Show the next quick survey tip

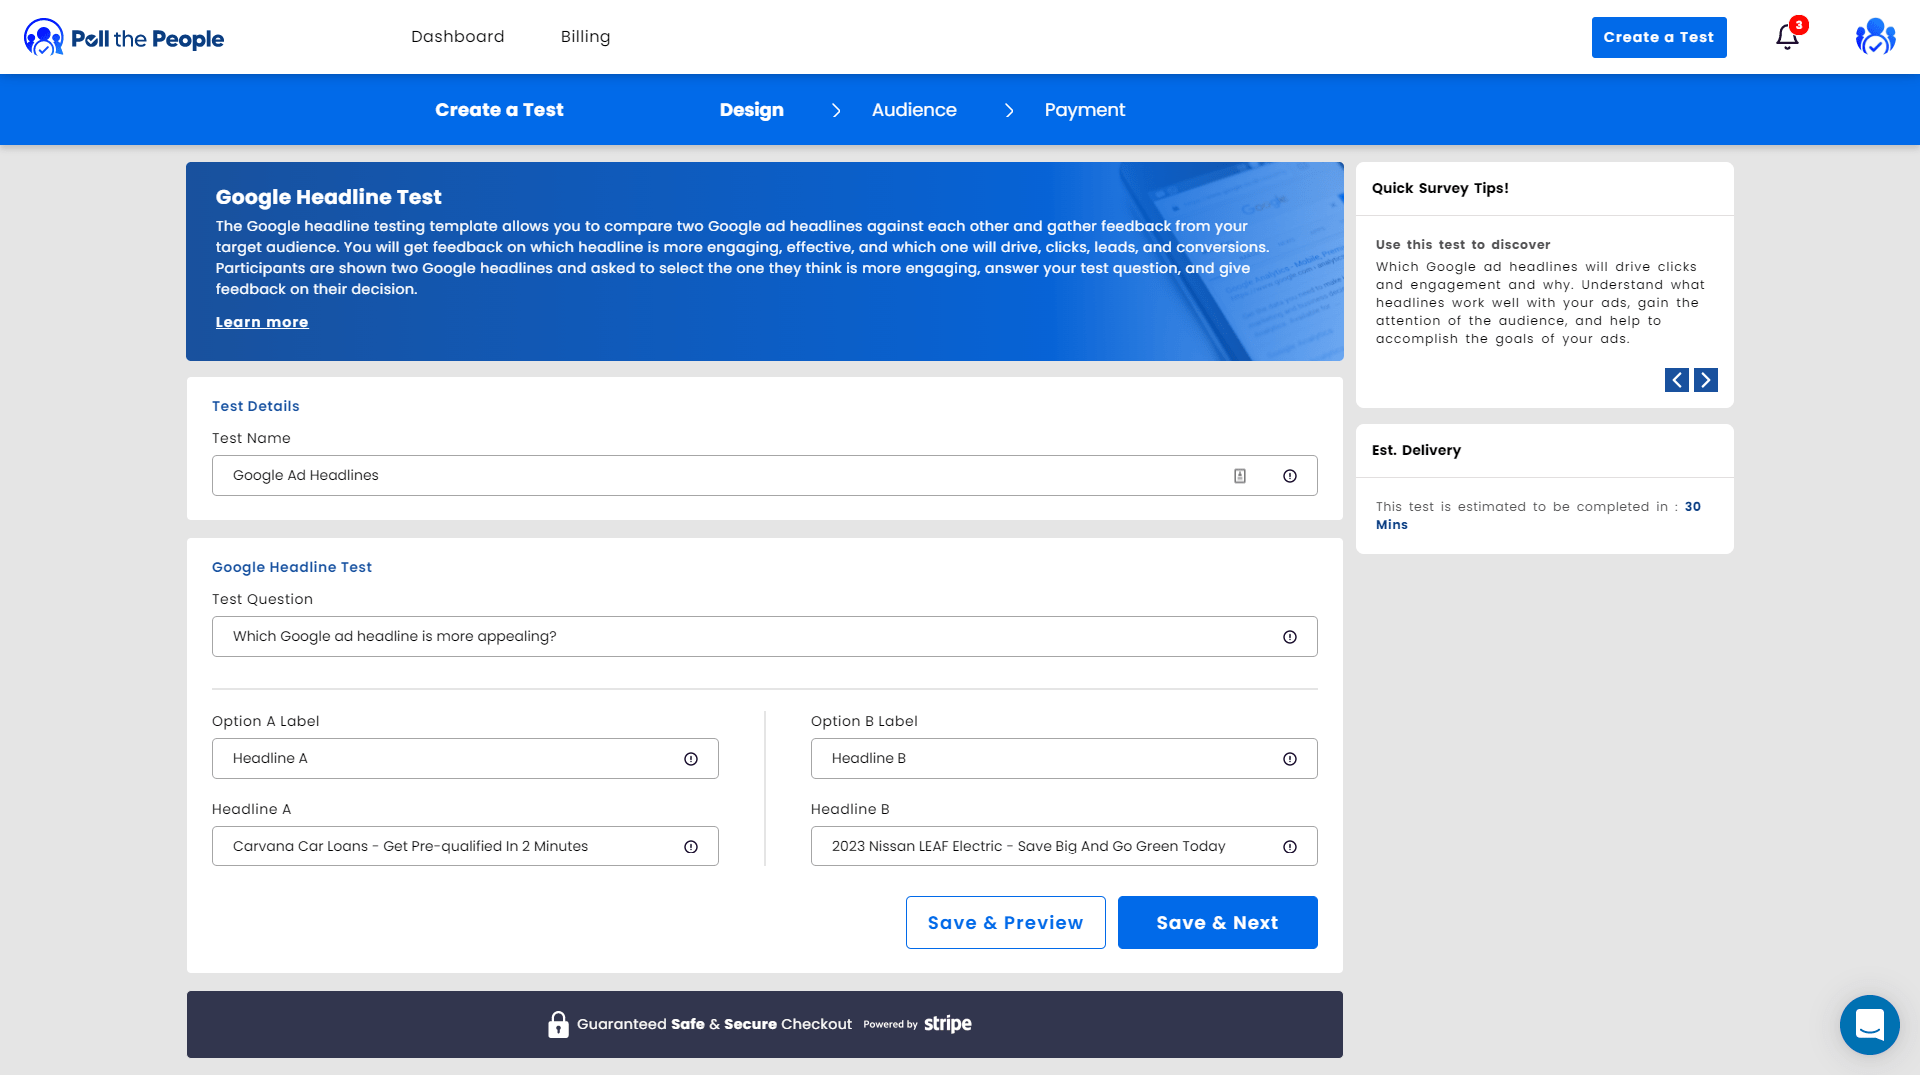pos(1706,380)
